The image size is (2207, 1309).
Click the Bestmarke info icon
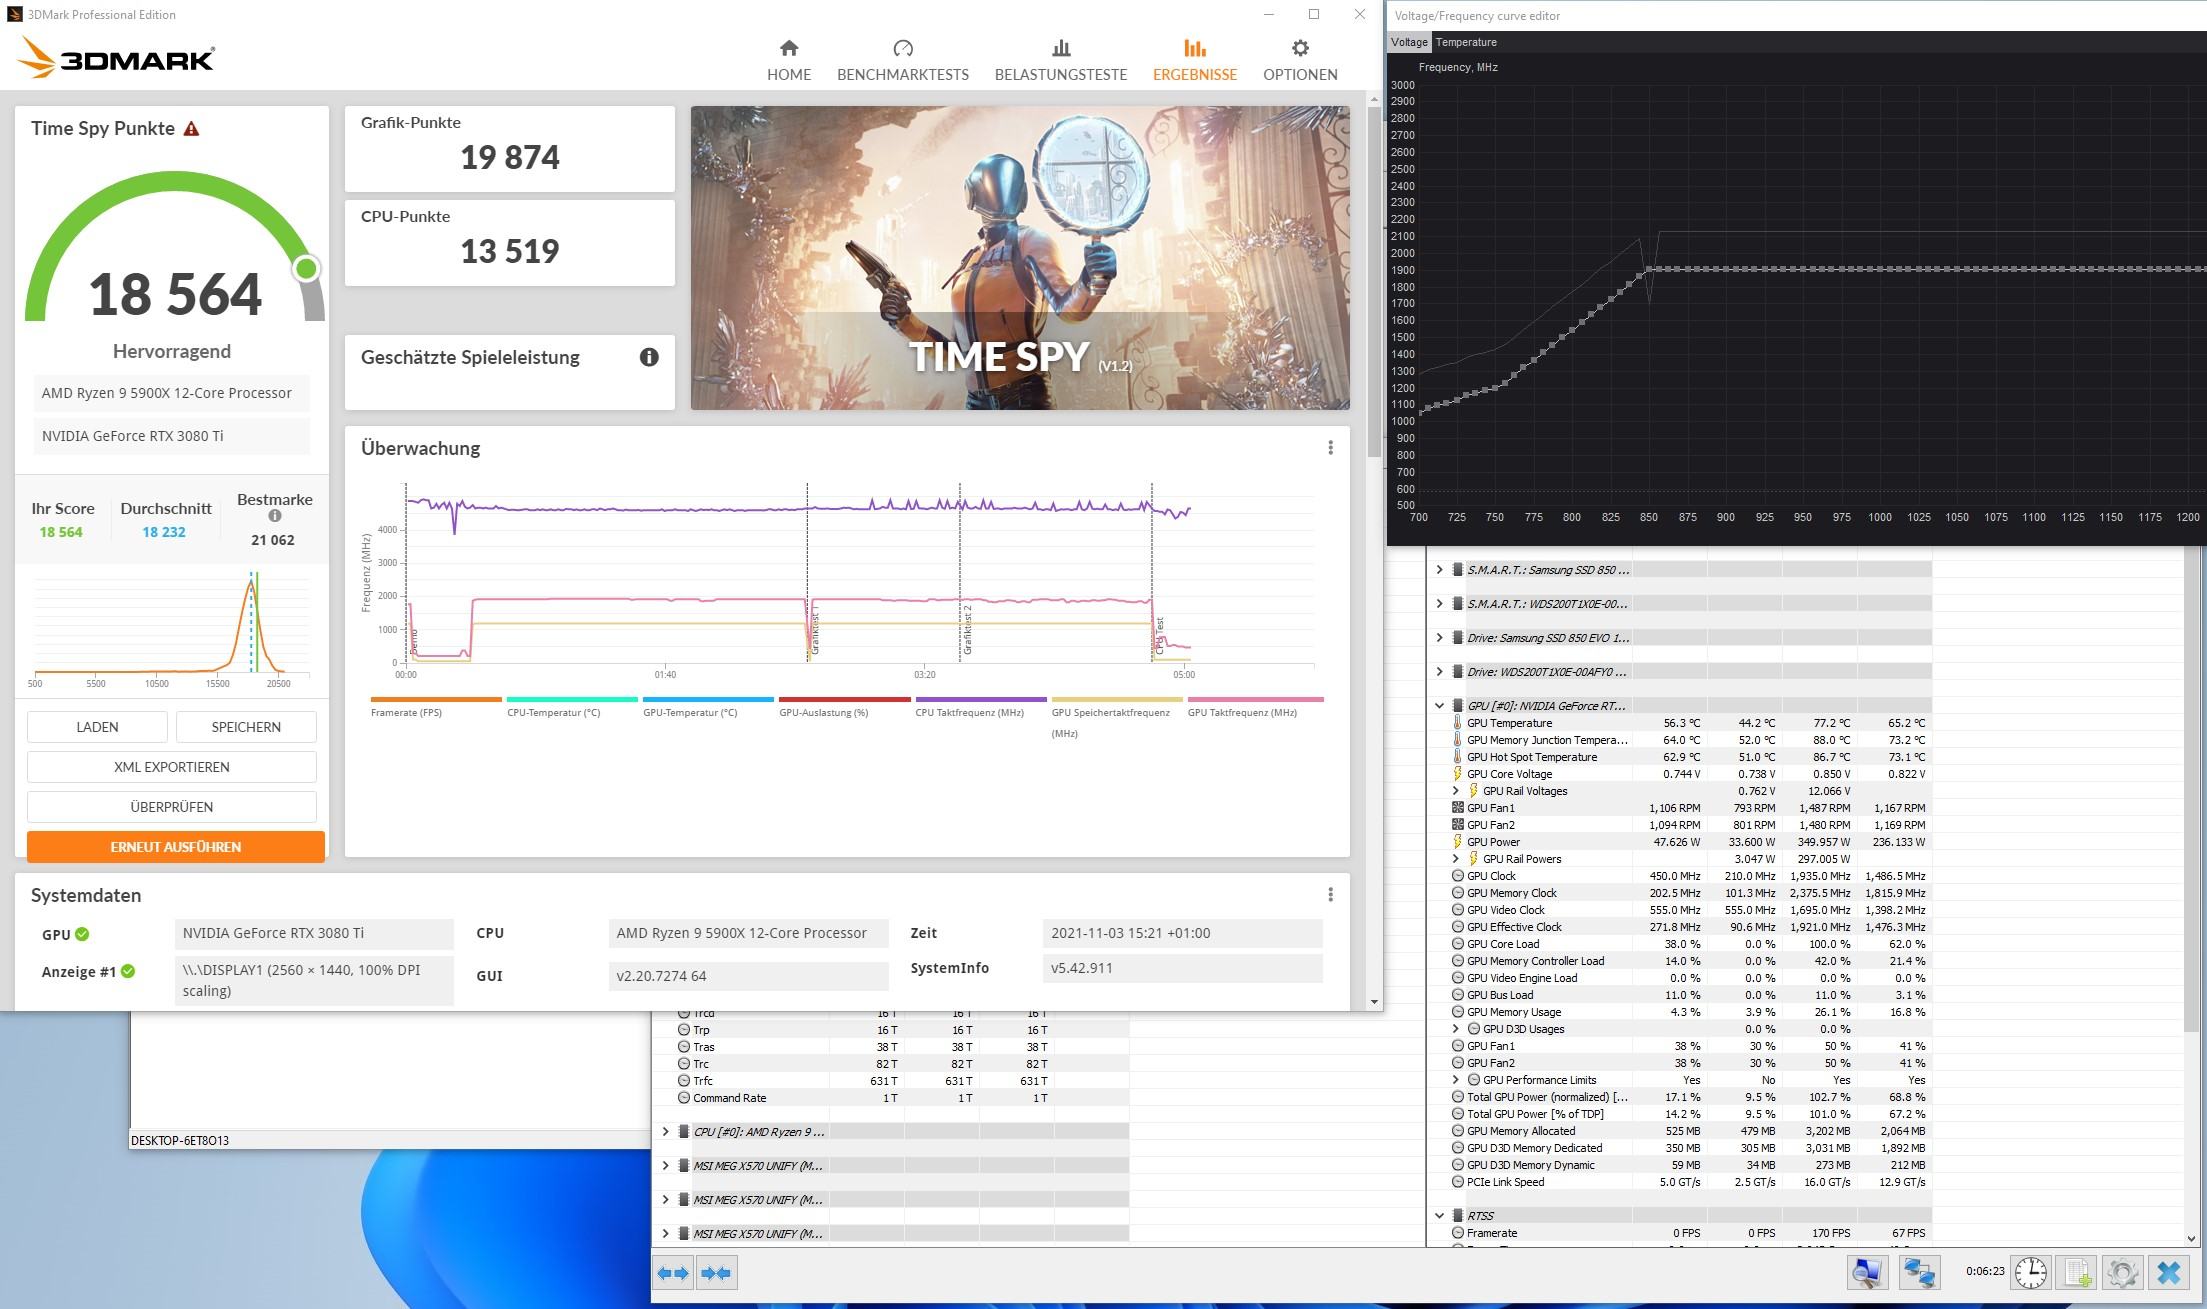[x=275, y=516]
